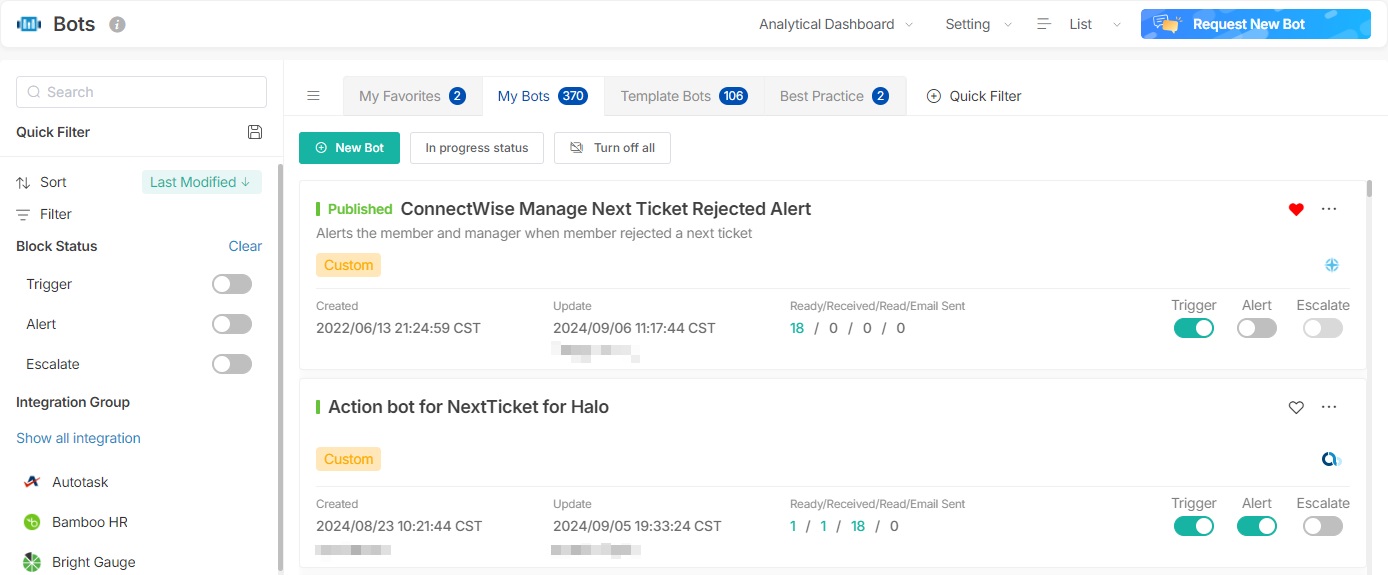Select the Bamboo HR integration
Image resolution: width=1388 pixels, height=575 pixels.
(x=89, y=522)
